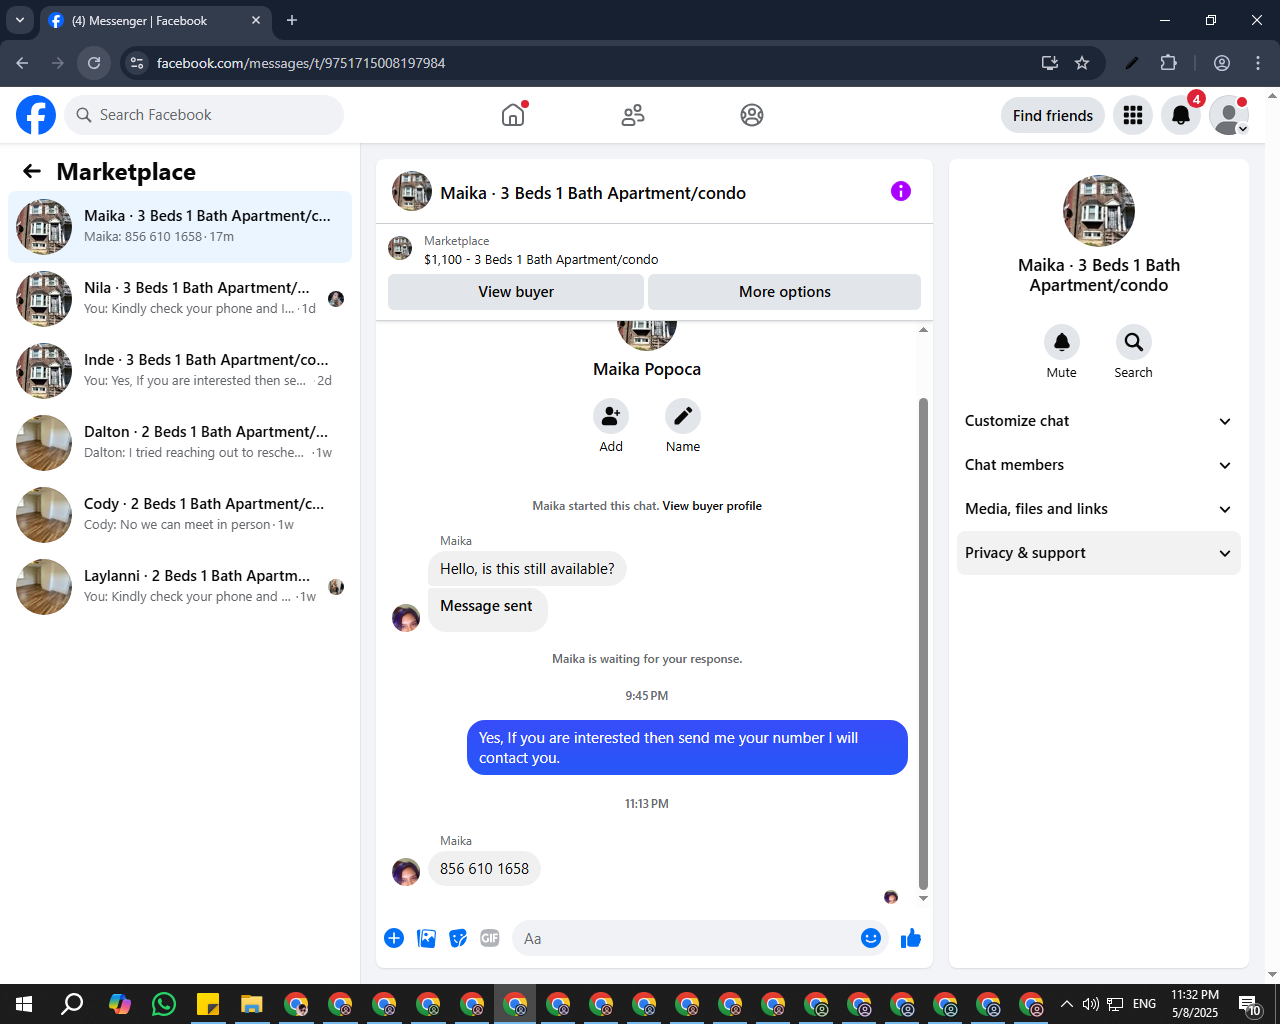Screen dimensions: 1280x1024
Task: Open the Cody apartment conversation
Action: point(180,515)
